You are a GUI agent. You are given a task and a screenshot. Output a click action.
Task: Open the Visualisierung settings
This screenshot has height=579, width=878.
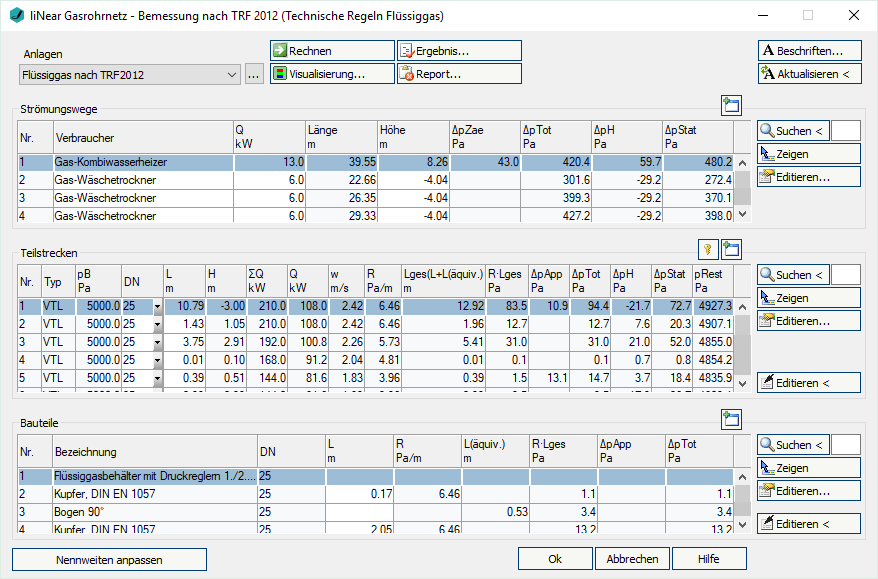pos(332,74)
